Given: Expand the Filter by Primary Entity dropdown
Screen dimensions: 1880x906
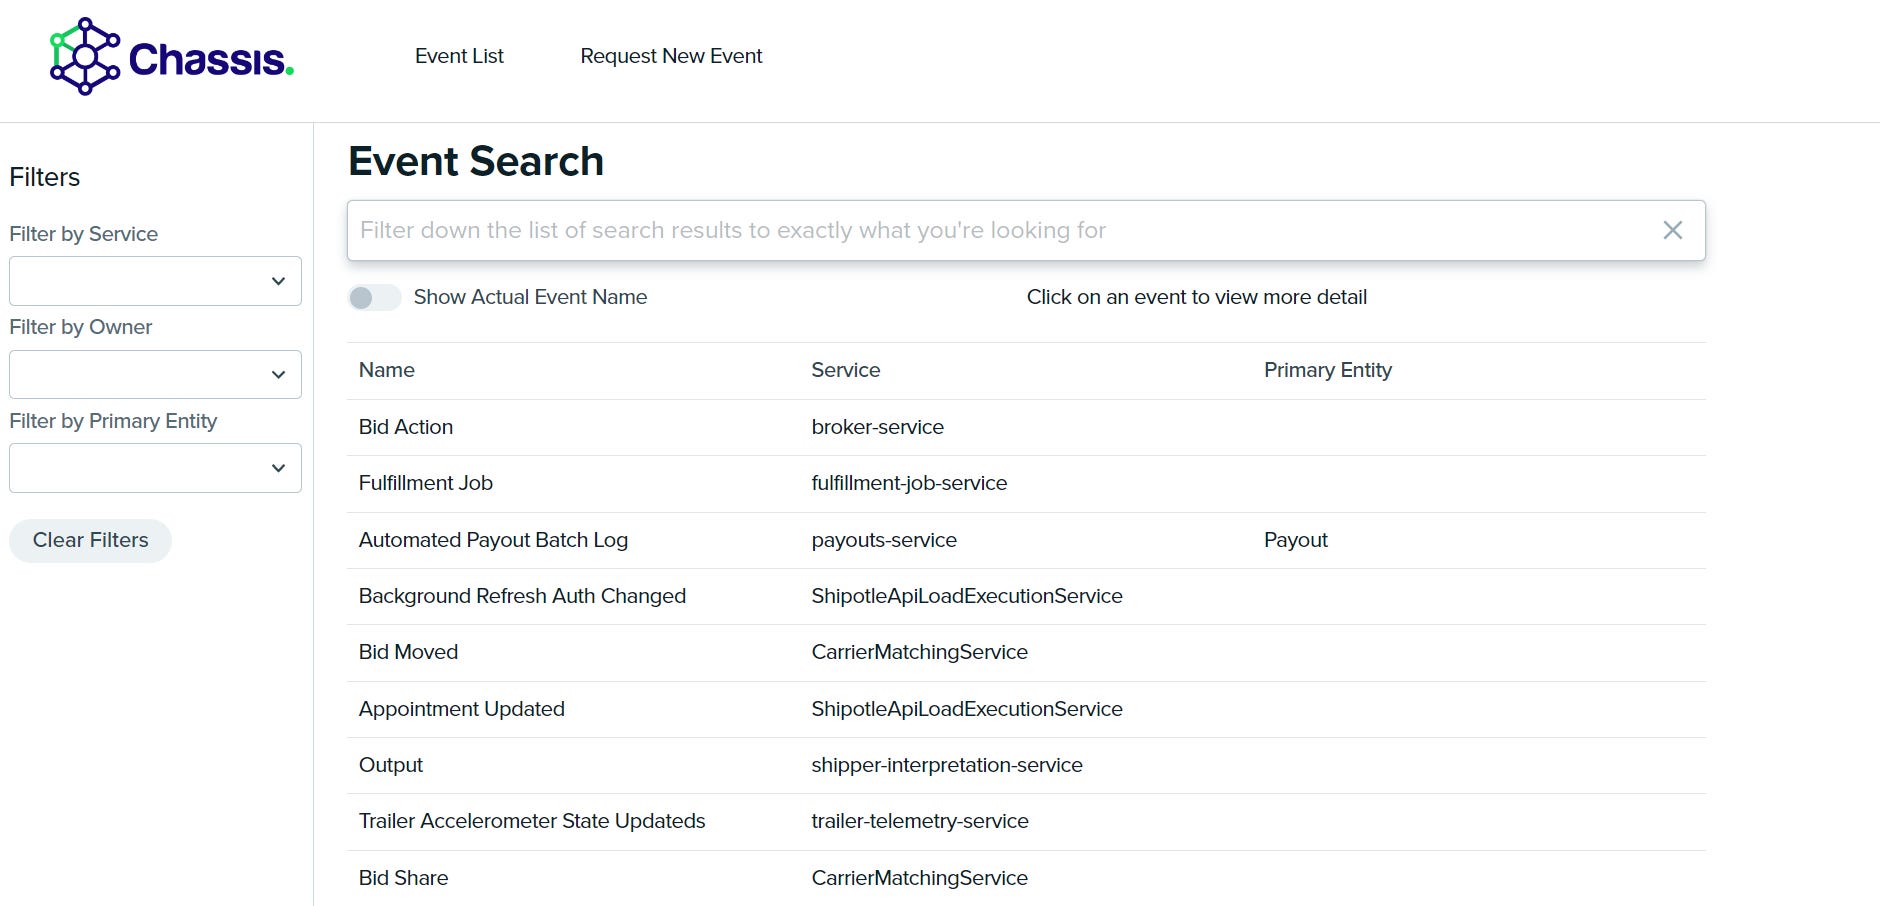Looking at the screenshot, I should (155, 467).
